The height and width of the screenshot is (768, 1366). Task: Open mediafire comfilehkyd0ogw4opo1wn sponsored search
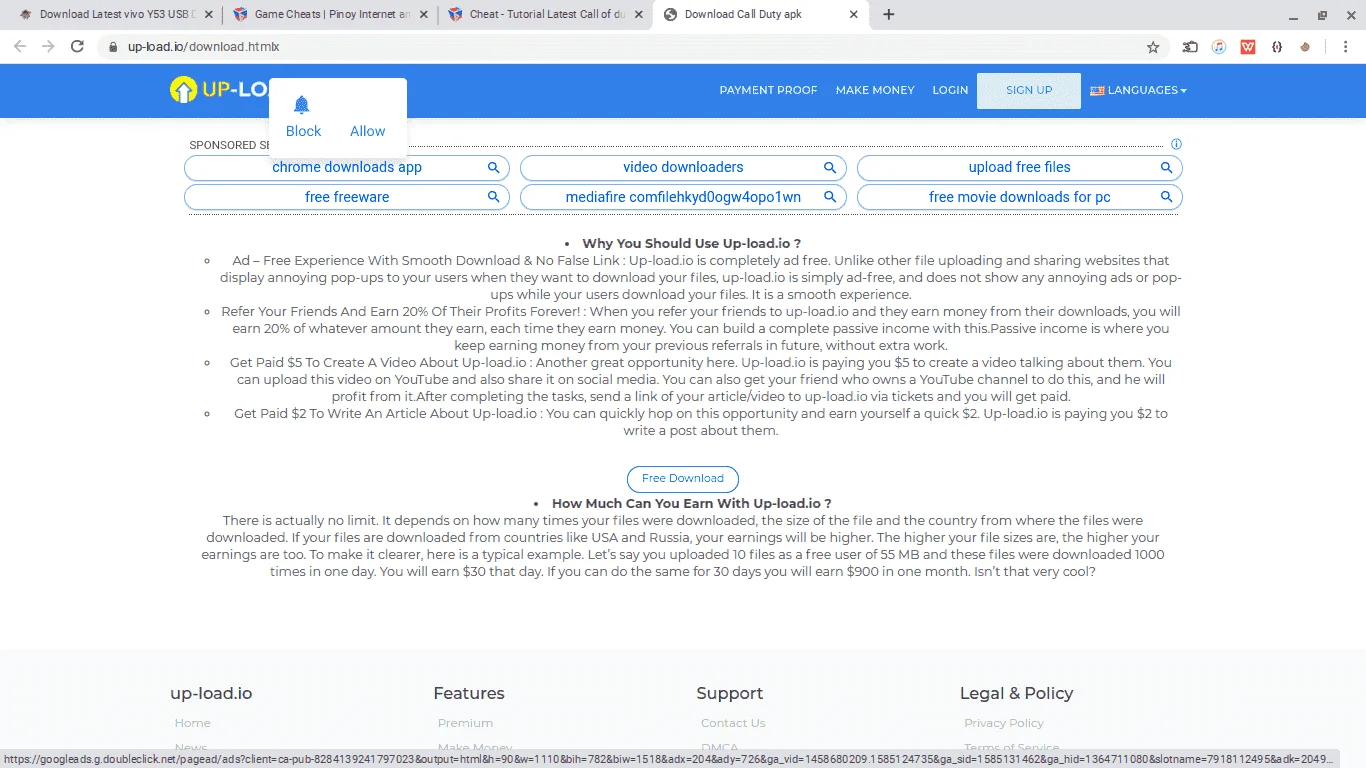coord(683,197)
